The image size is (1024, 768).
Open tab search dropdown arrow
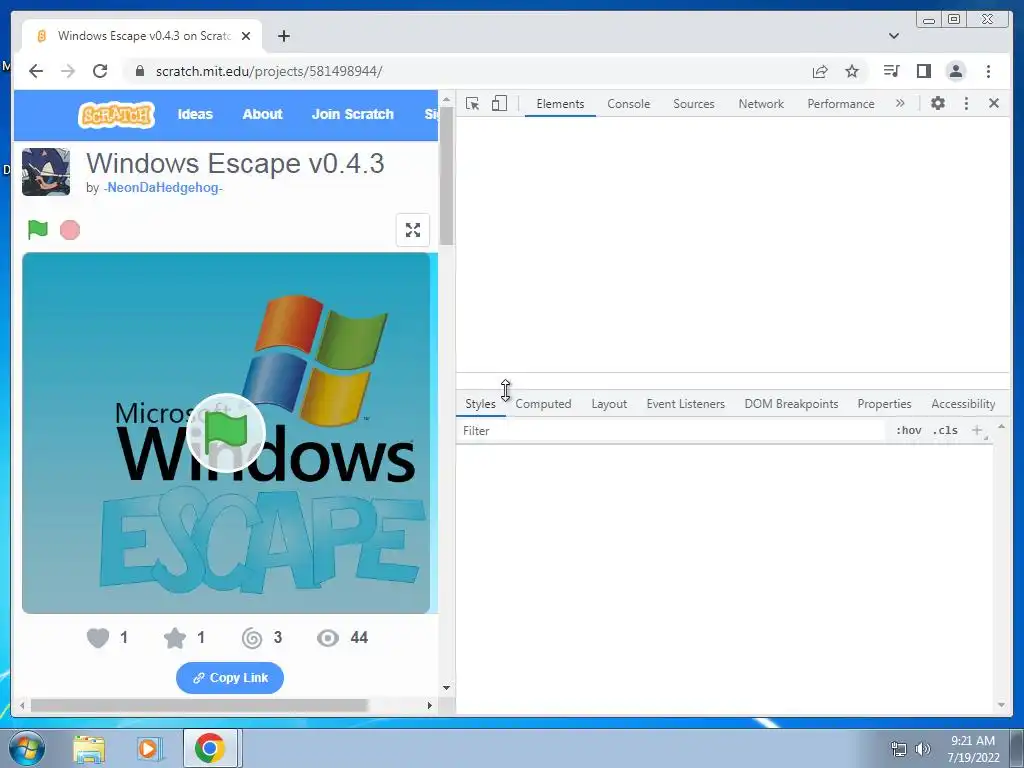coord(894,36)
